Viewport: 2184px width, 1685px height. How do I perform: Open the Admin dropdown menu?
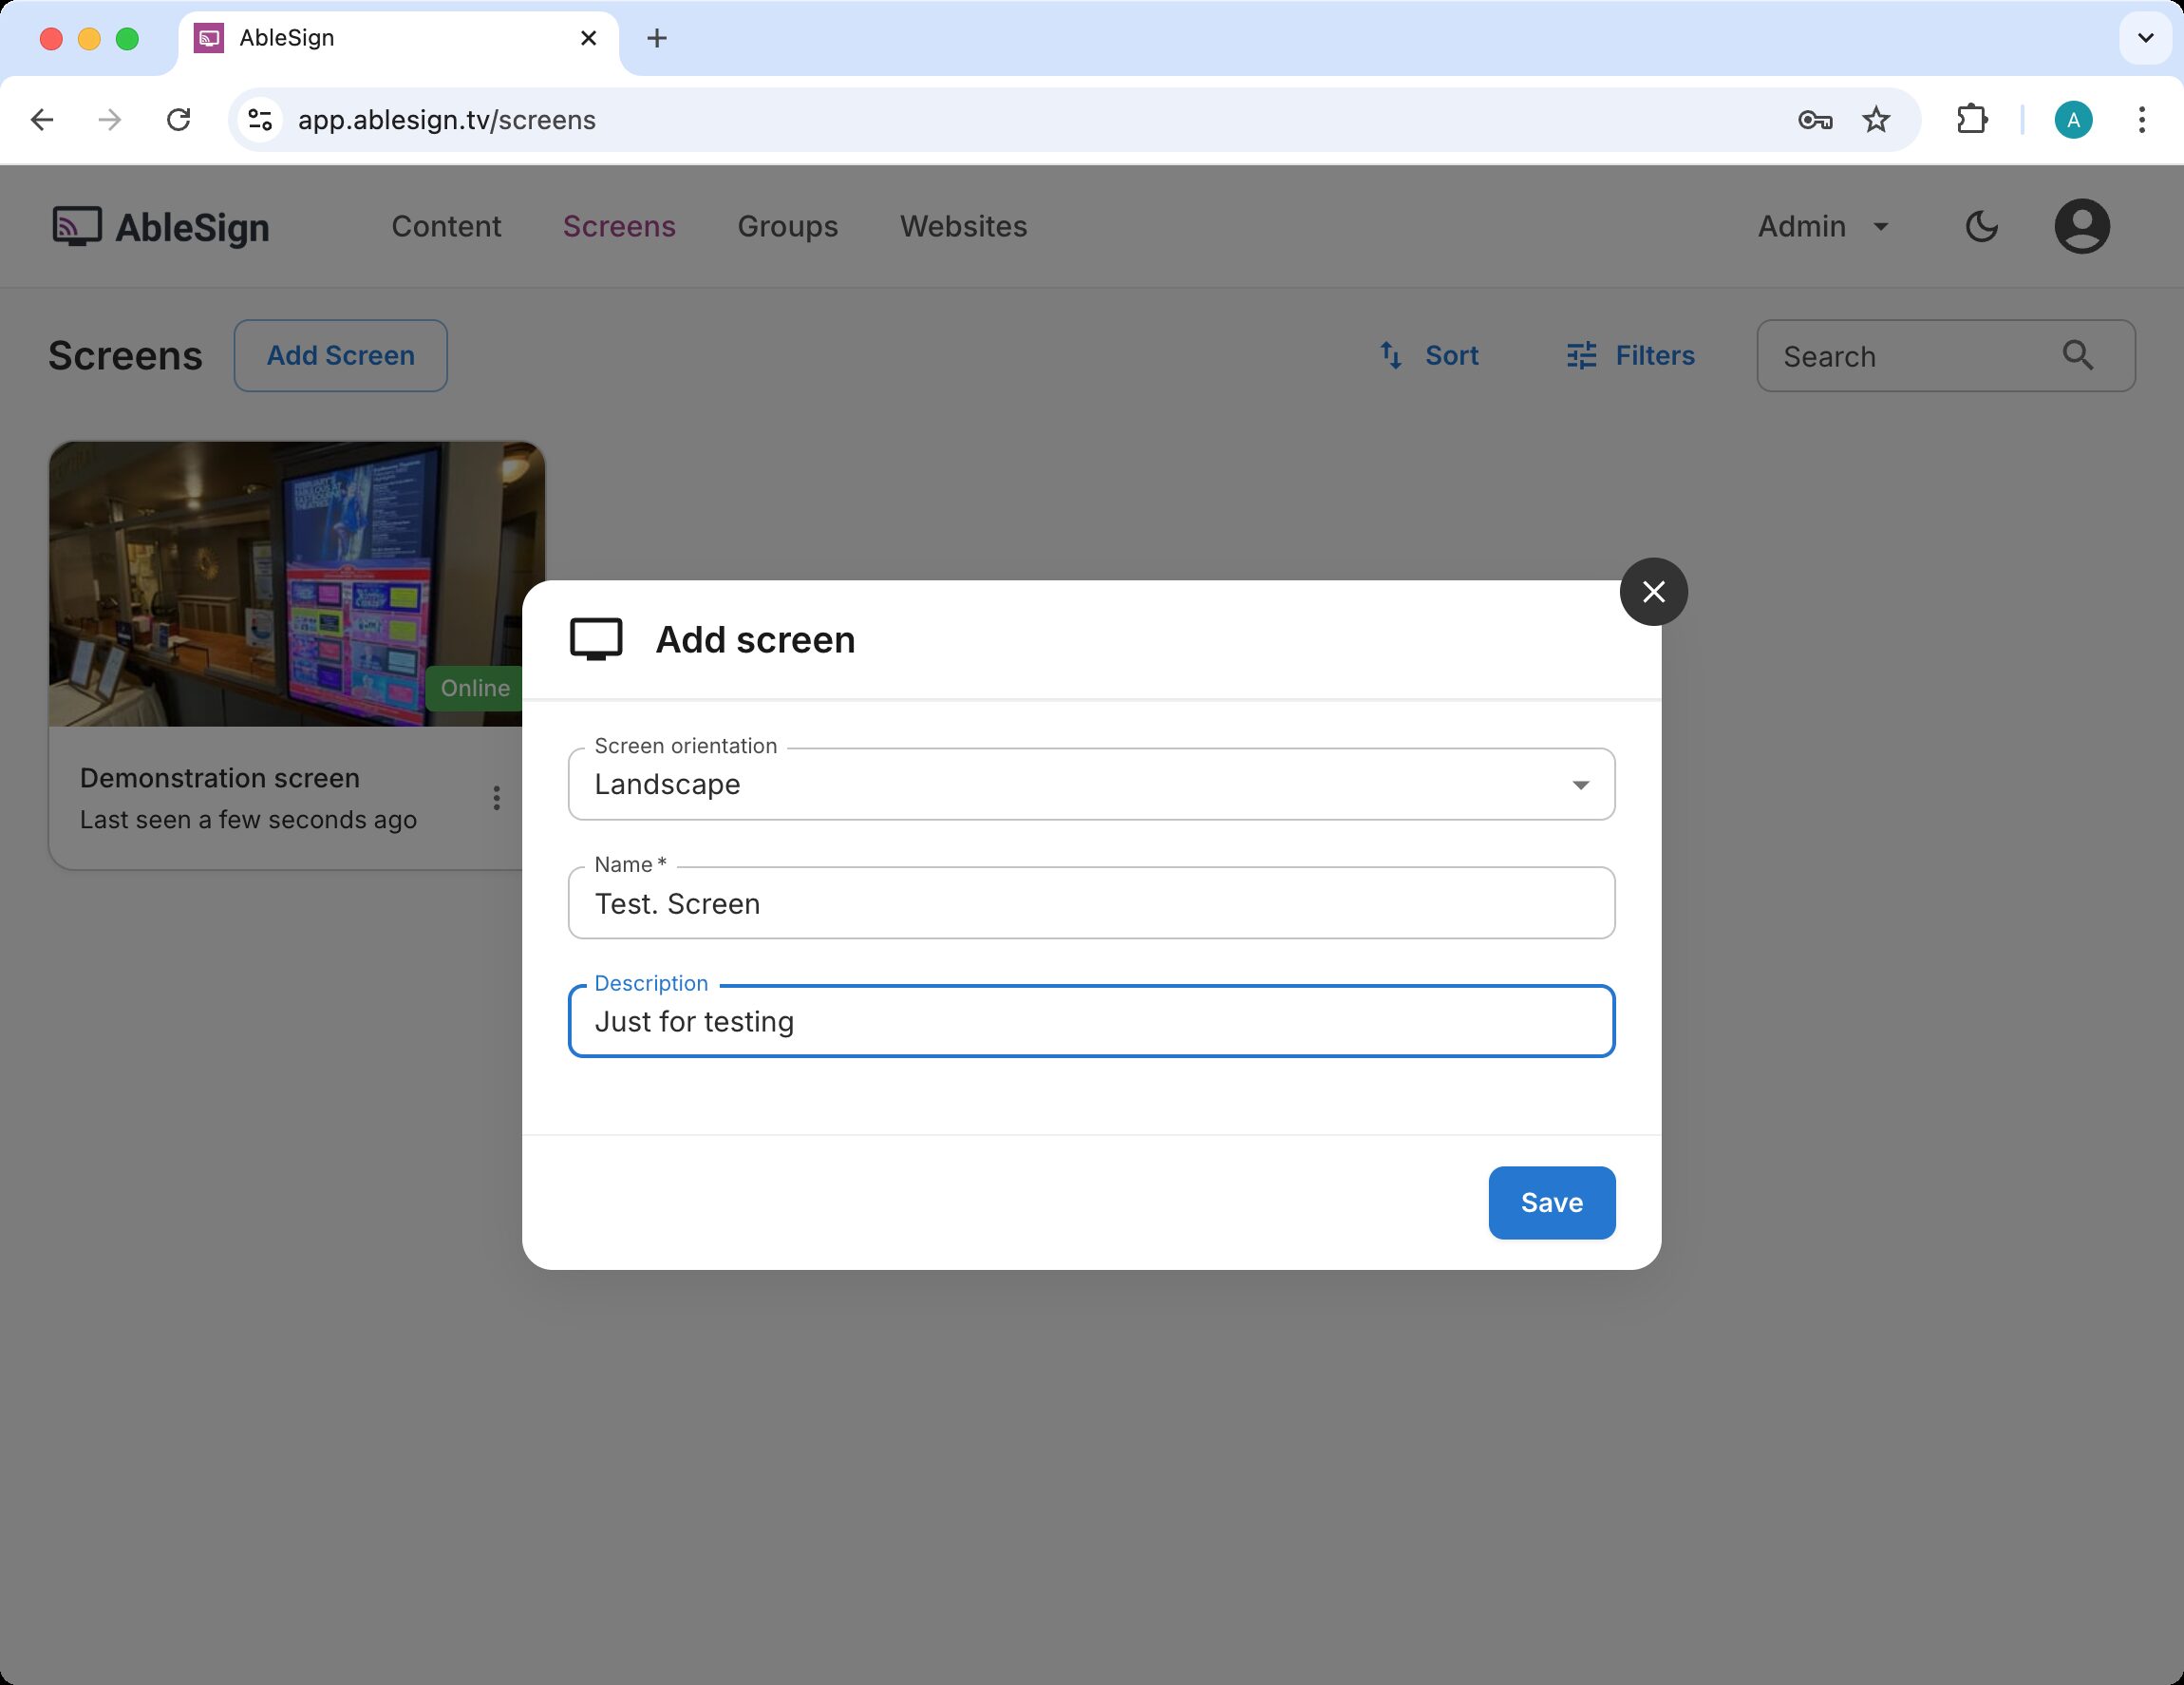pos(1822,227)
